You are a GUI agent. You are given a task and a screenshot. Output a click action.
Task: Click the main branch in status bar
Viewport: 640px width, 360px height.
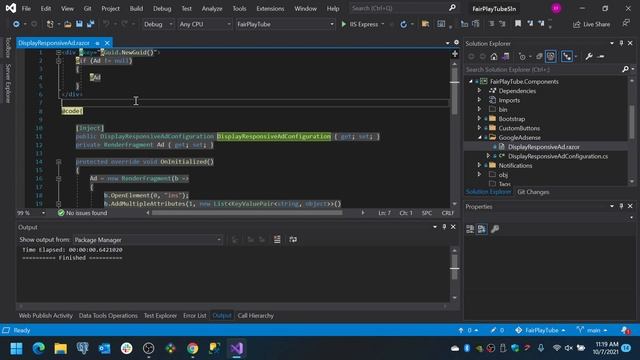coord(592,330)
